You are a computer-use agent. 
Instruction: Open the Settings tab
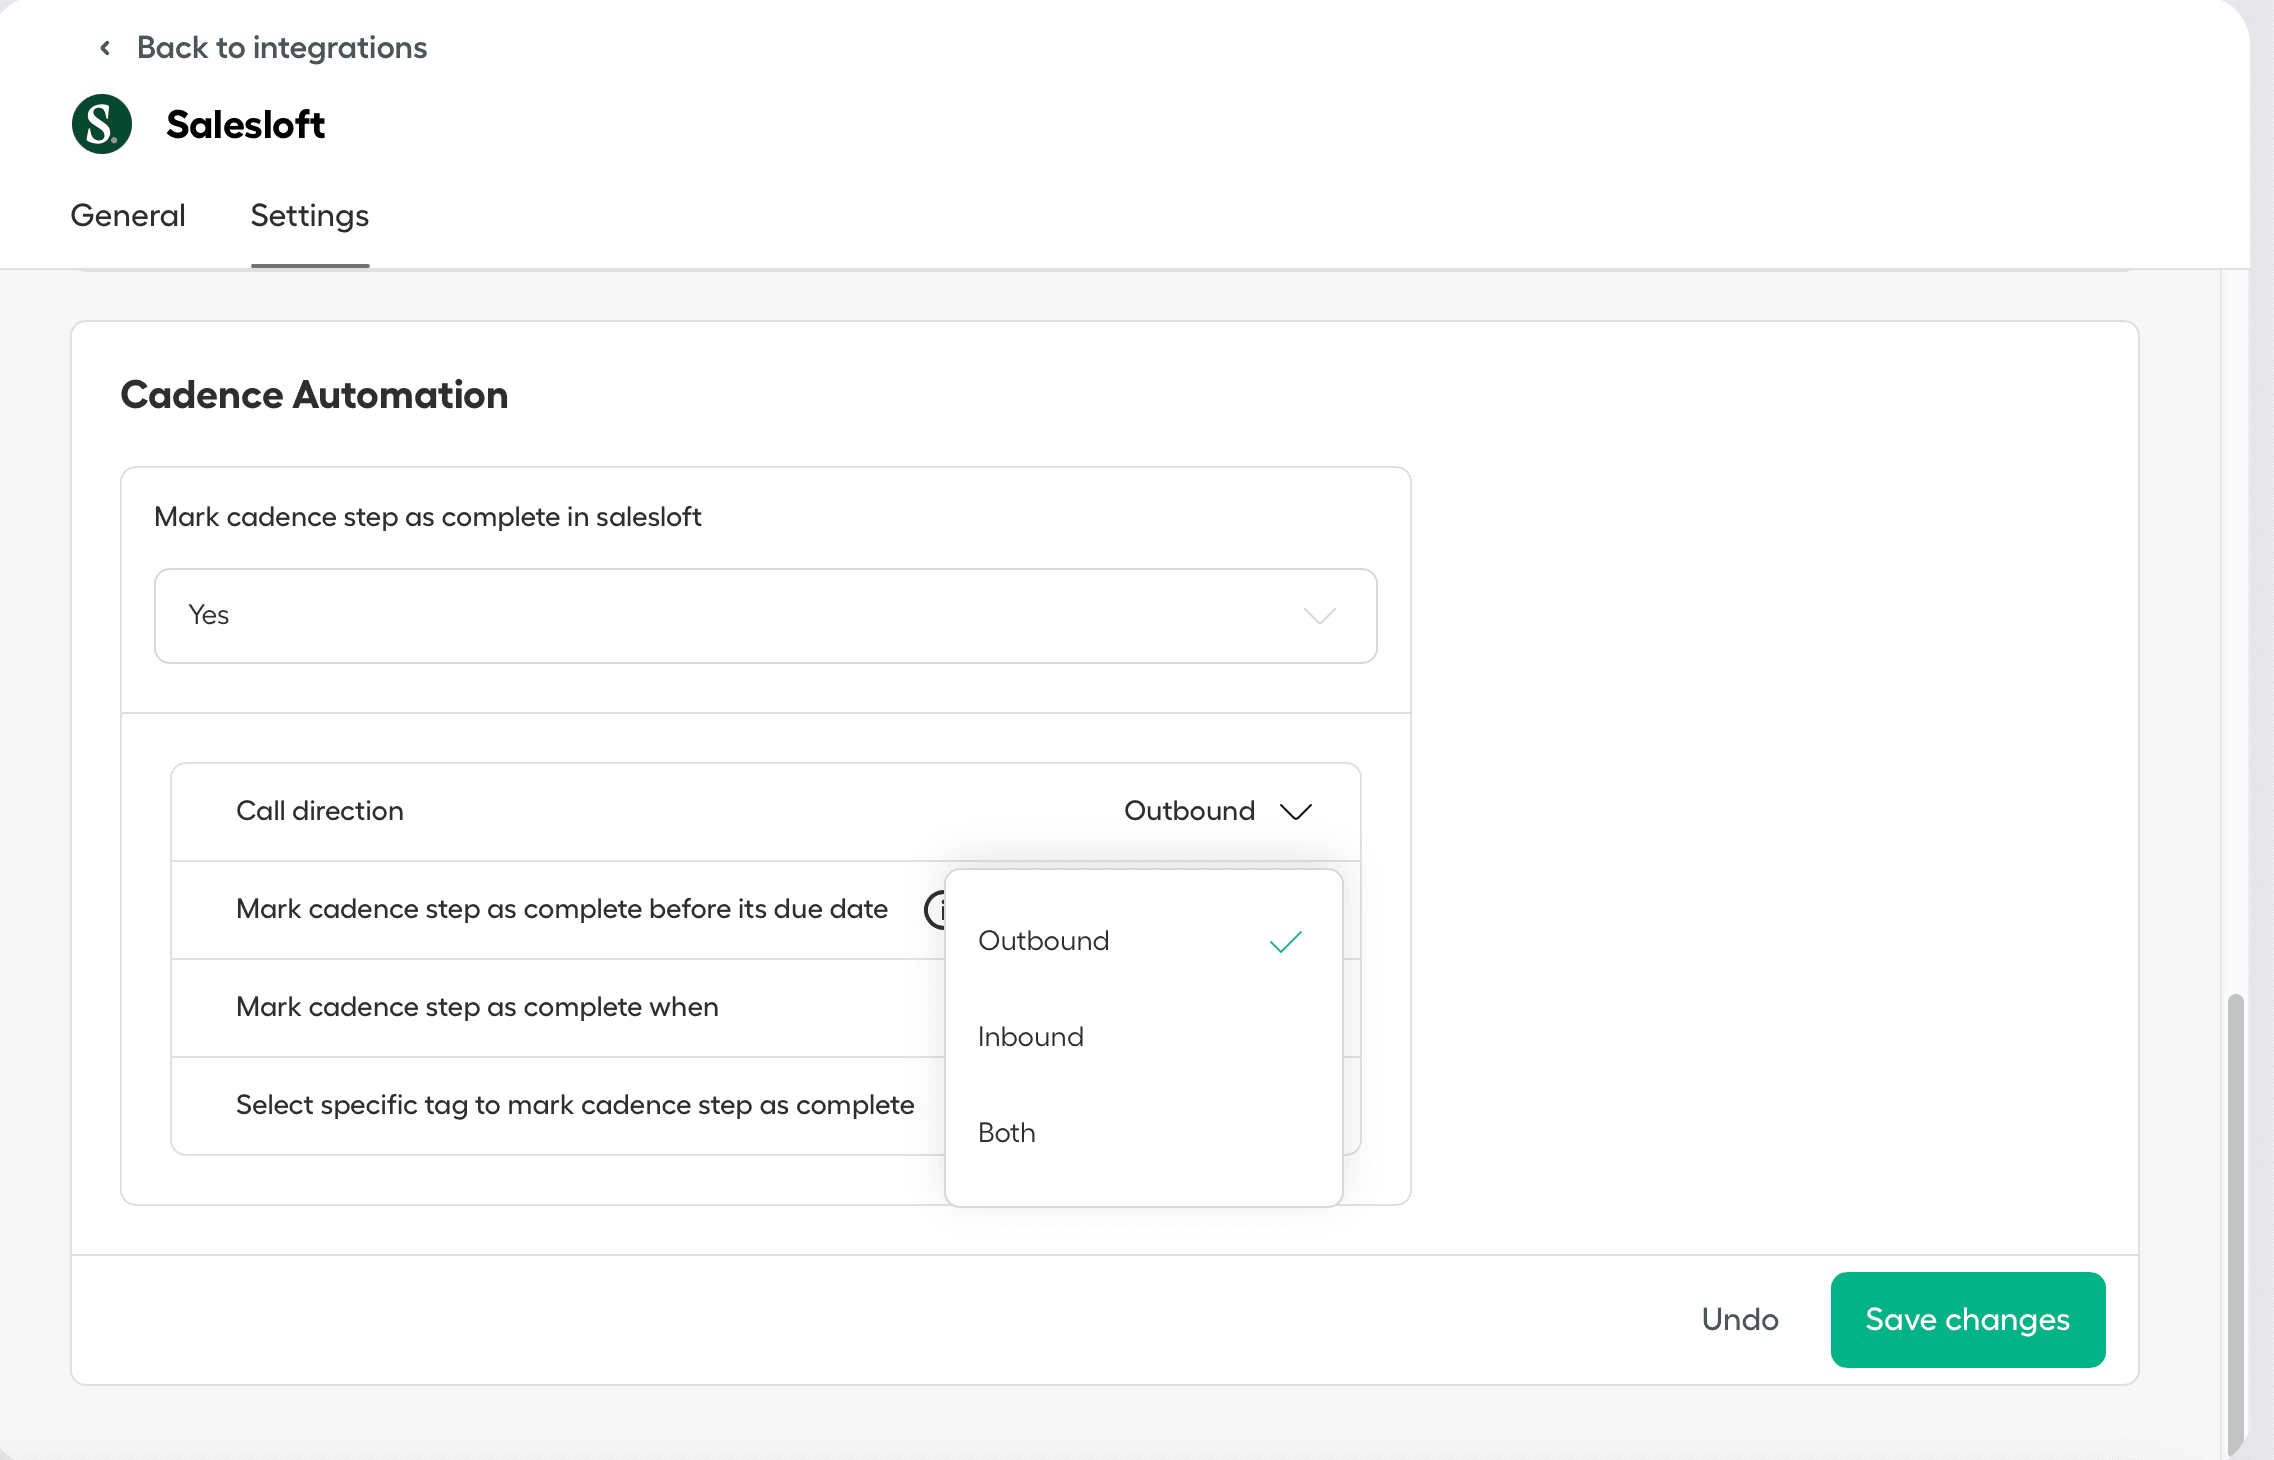pyautogui.click(x=309, y=216)
